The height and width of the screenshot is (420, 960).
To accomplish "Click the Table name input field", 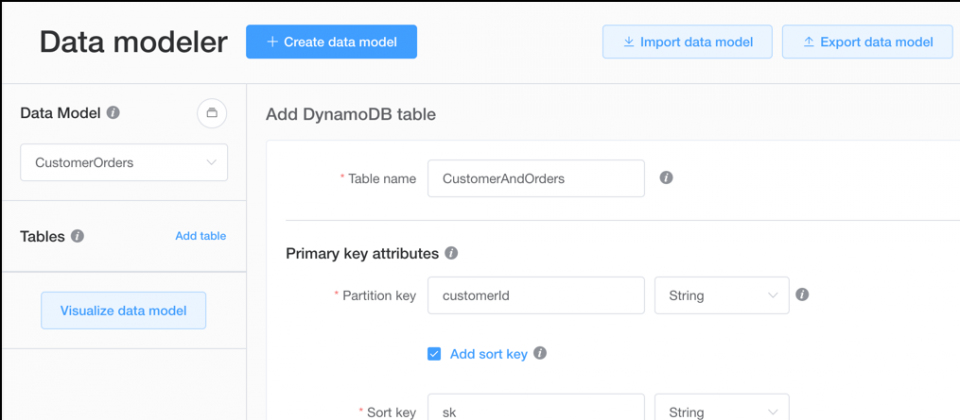I will click(536, 178).
